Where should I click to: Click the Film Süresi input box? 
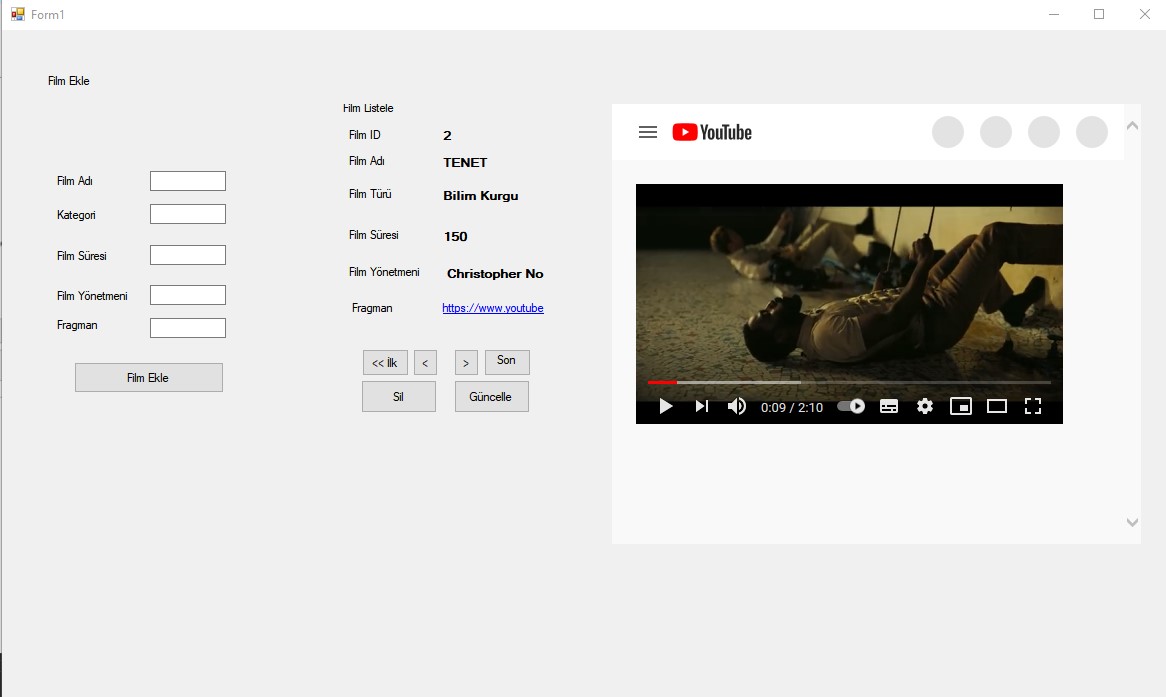tap(187, 255)
